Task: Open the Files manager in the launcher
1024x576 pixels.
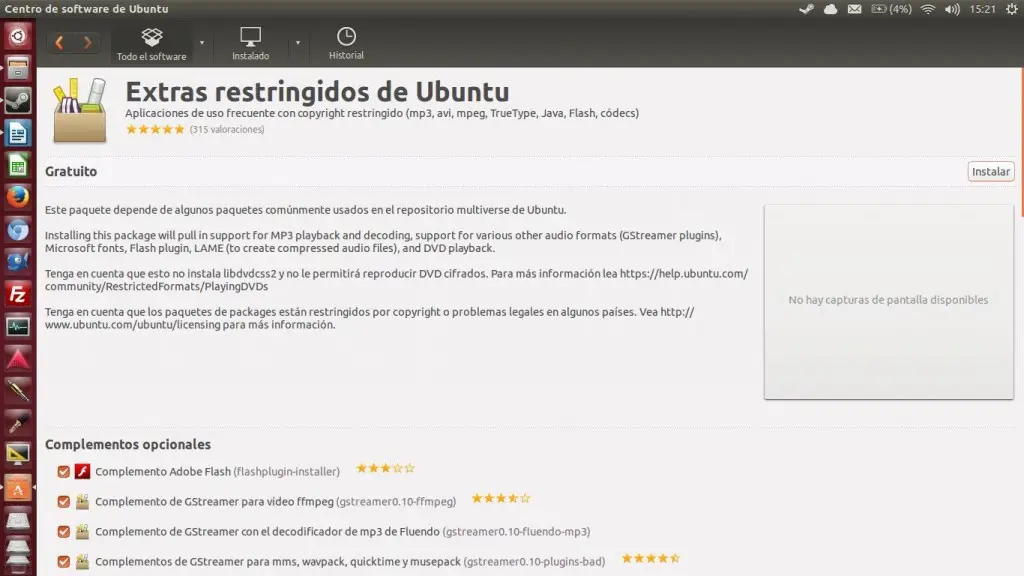Action: [18, 69]
